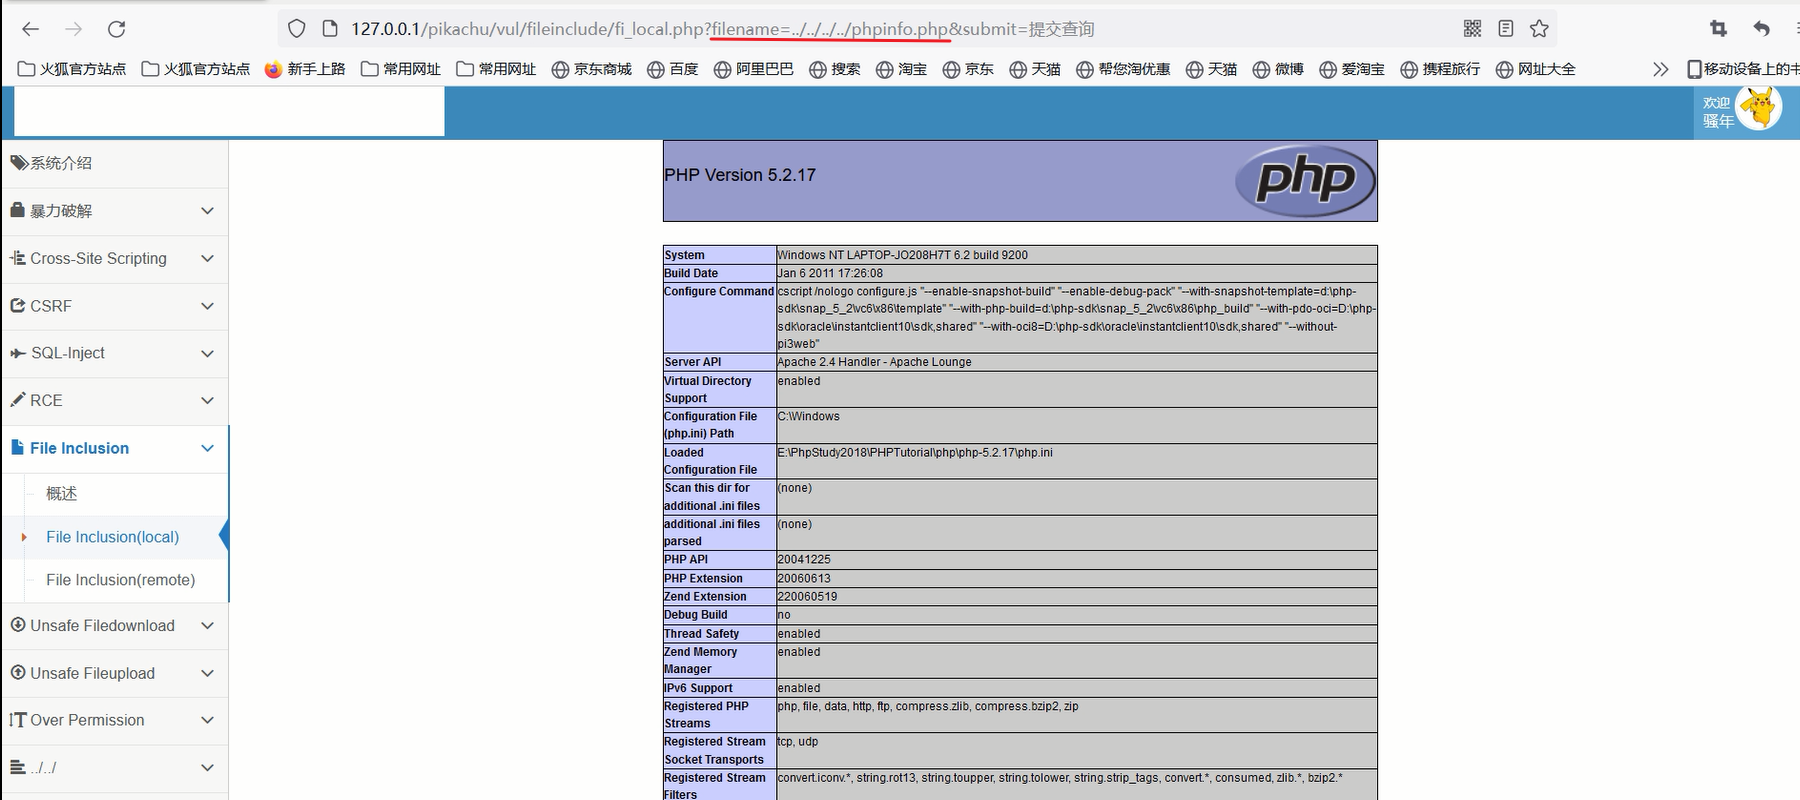Expand the CSRF menu chevron

point(207,306)
